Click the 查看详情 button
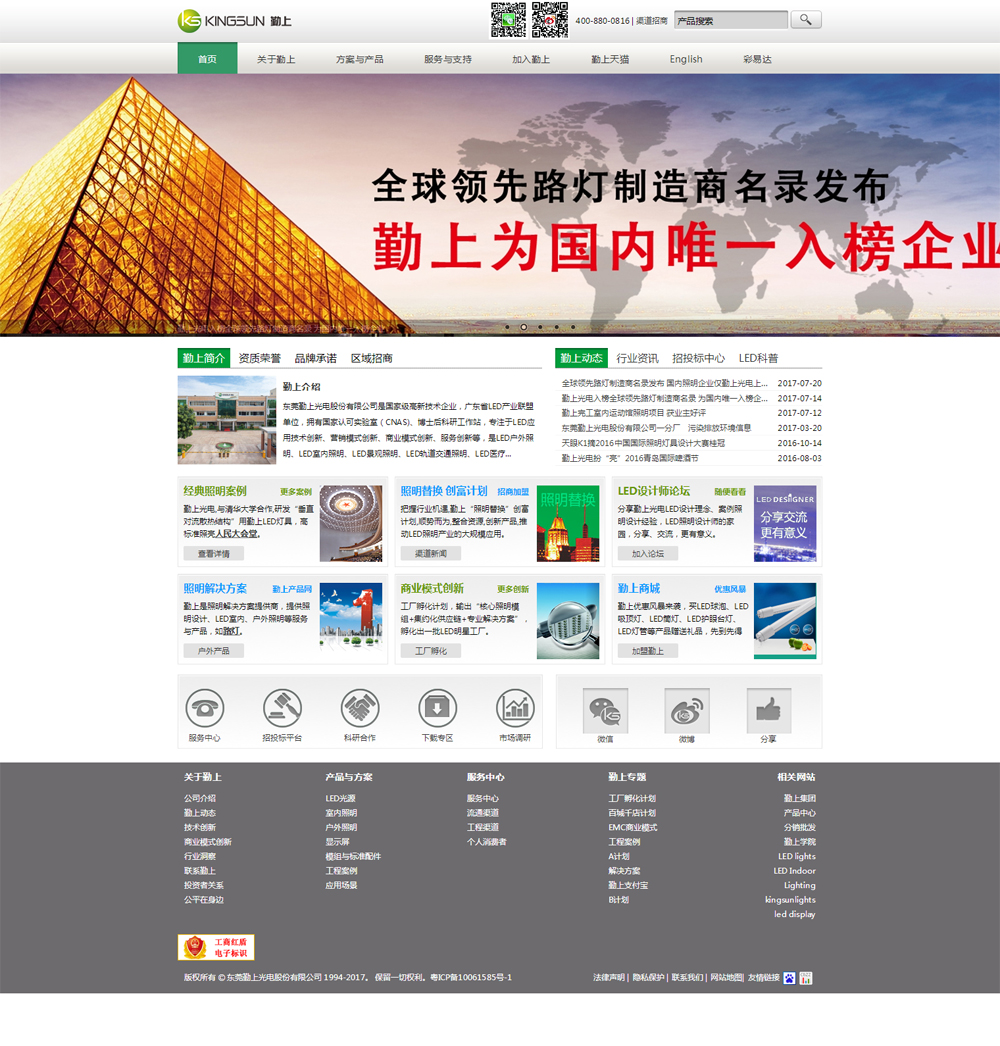 (x=213, y=553)
